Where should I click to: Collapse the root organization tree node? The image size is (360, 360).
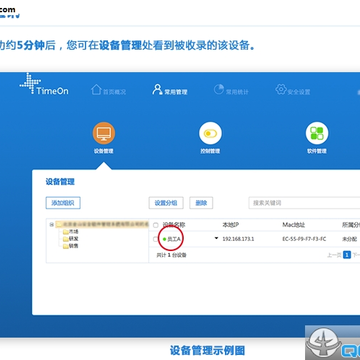[52, 225]
